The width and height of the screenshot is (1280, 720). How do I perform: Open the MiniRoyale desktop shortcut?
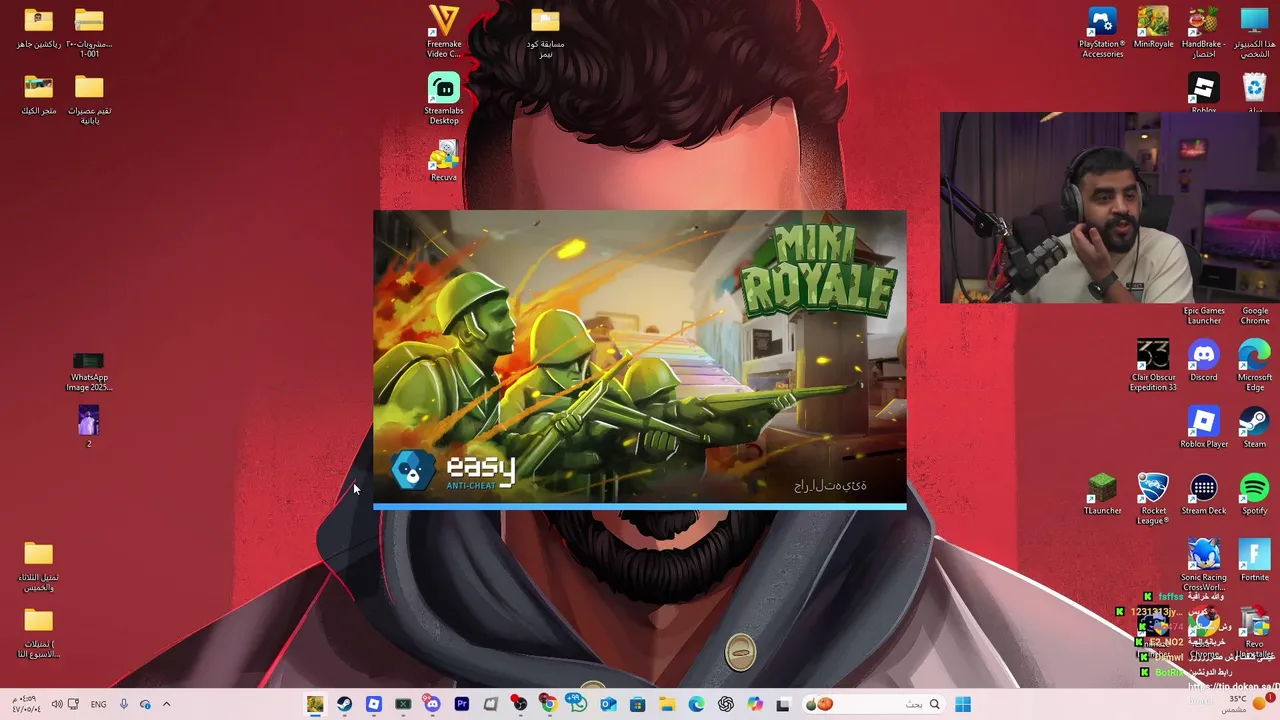1153,29
